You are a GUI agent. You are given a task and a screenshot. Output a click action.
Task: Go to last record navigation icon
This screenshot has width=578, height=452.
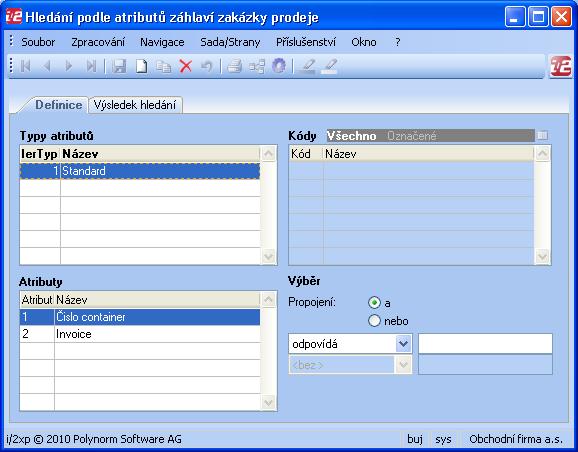point(91,66)
